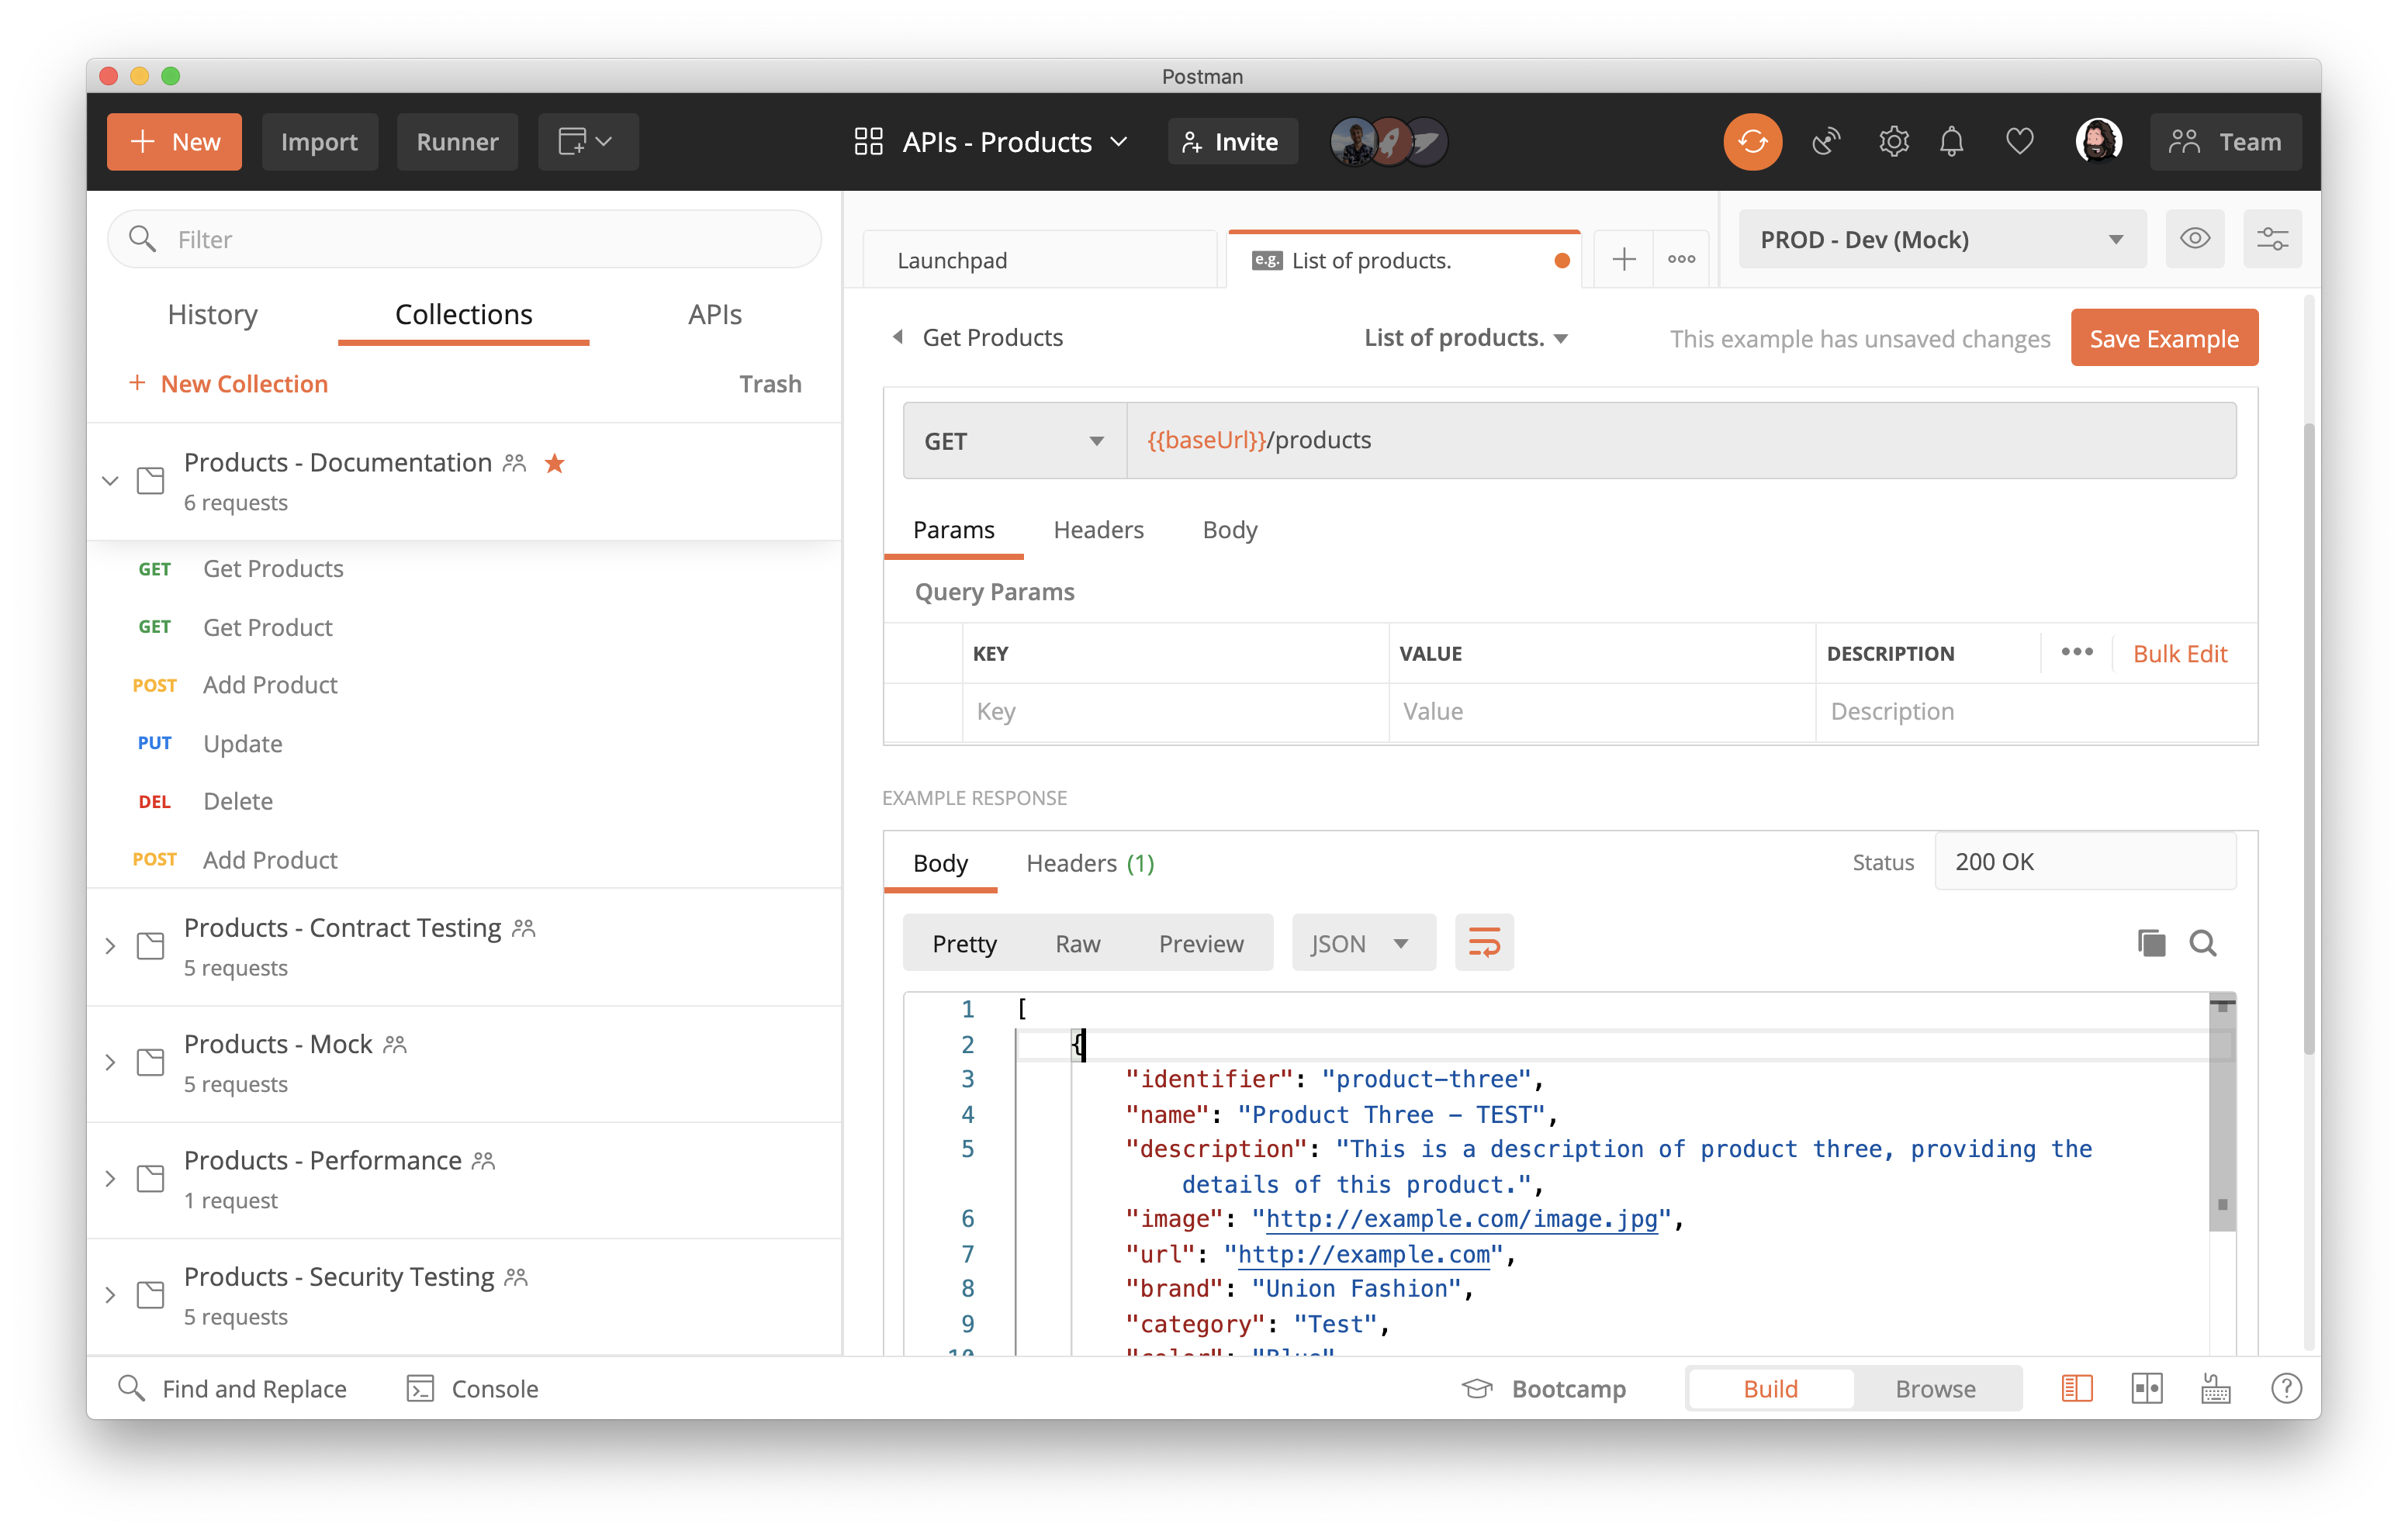
Task: Expand the Products - Contract Testing collection
Action: [x=110, y=946]
